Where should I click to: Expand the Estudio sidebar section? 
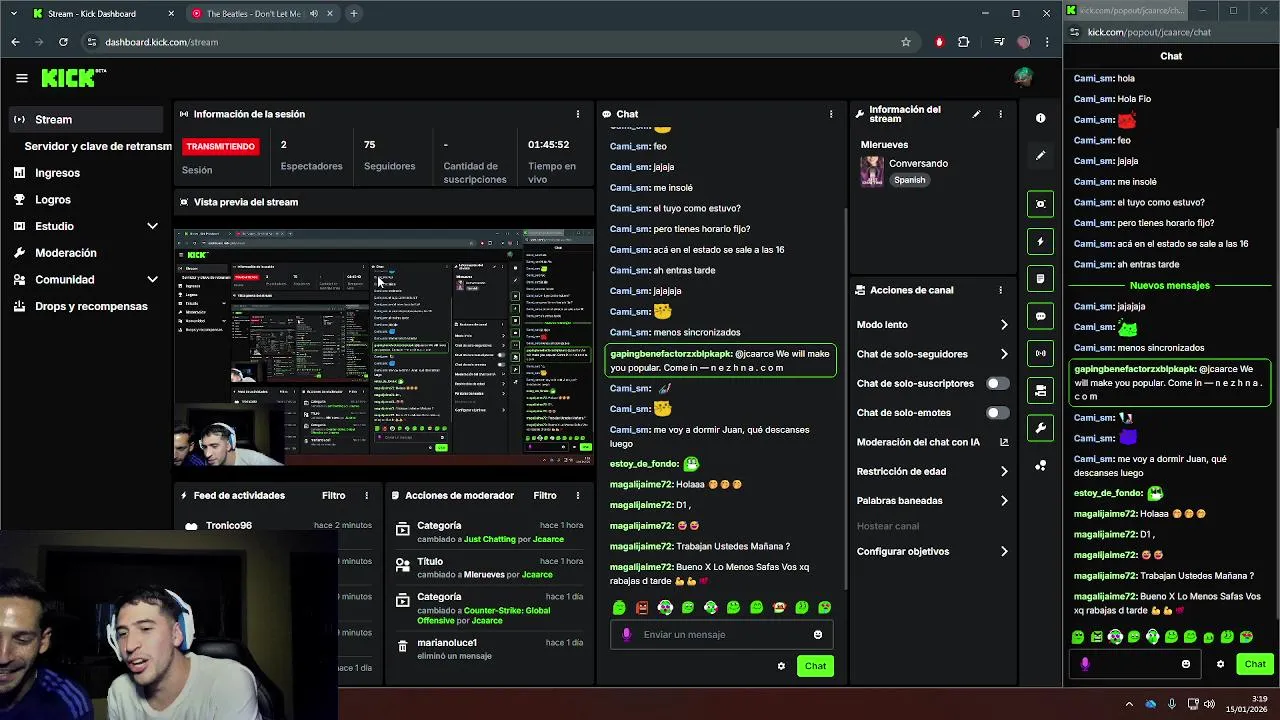(x=152, y=226)
